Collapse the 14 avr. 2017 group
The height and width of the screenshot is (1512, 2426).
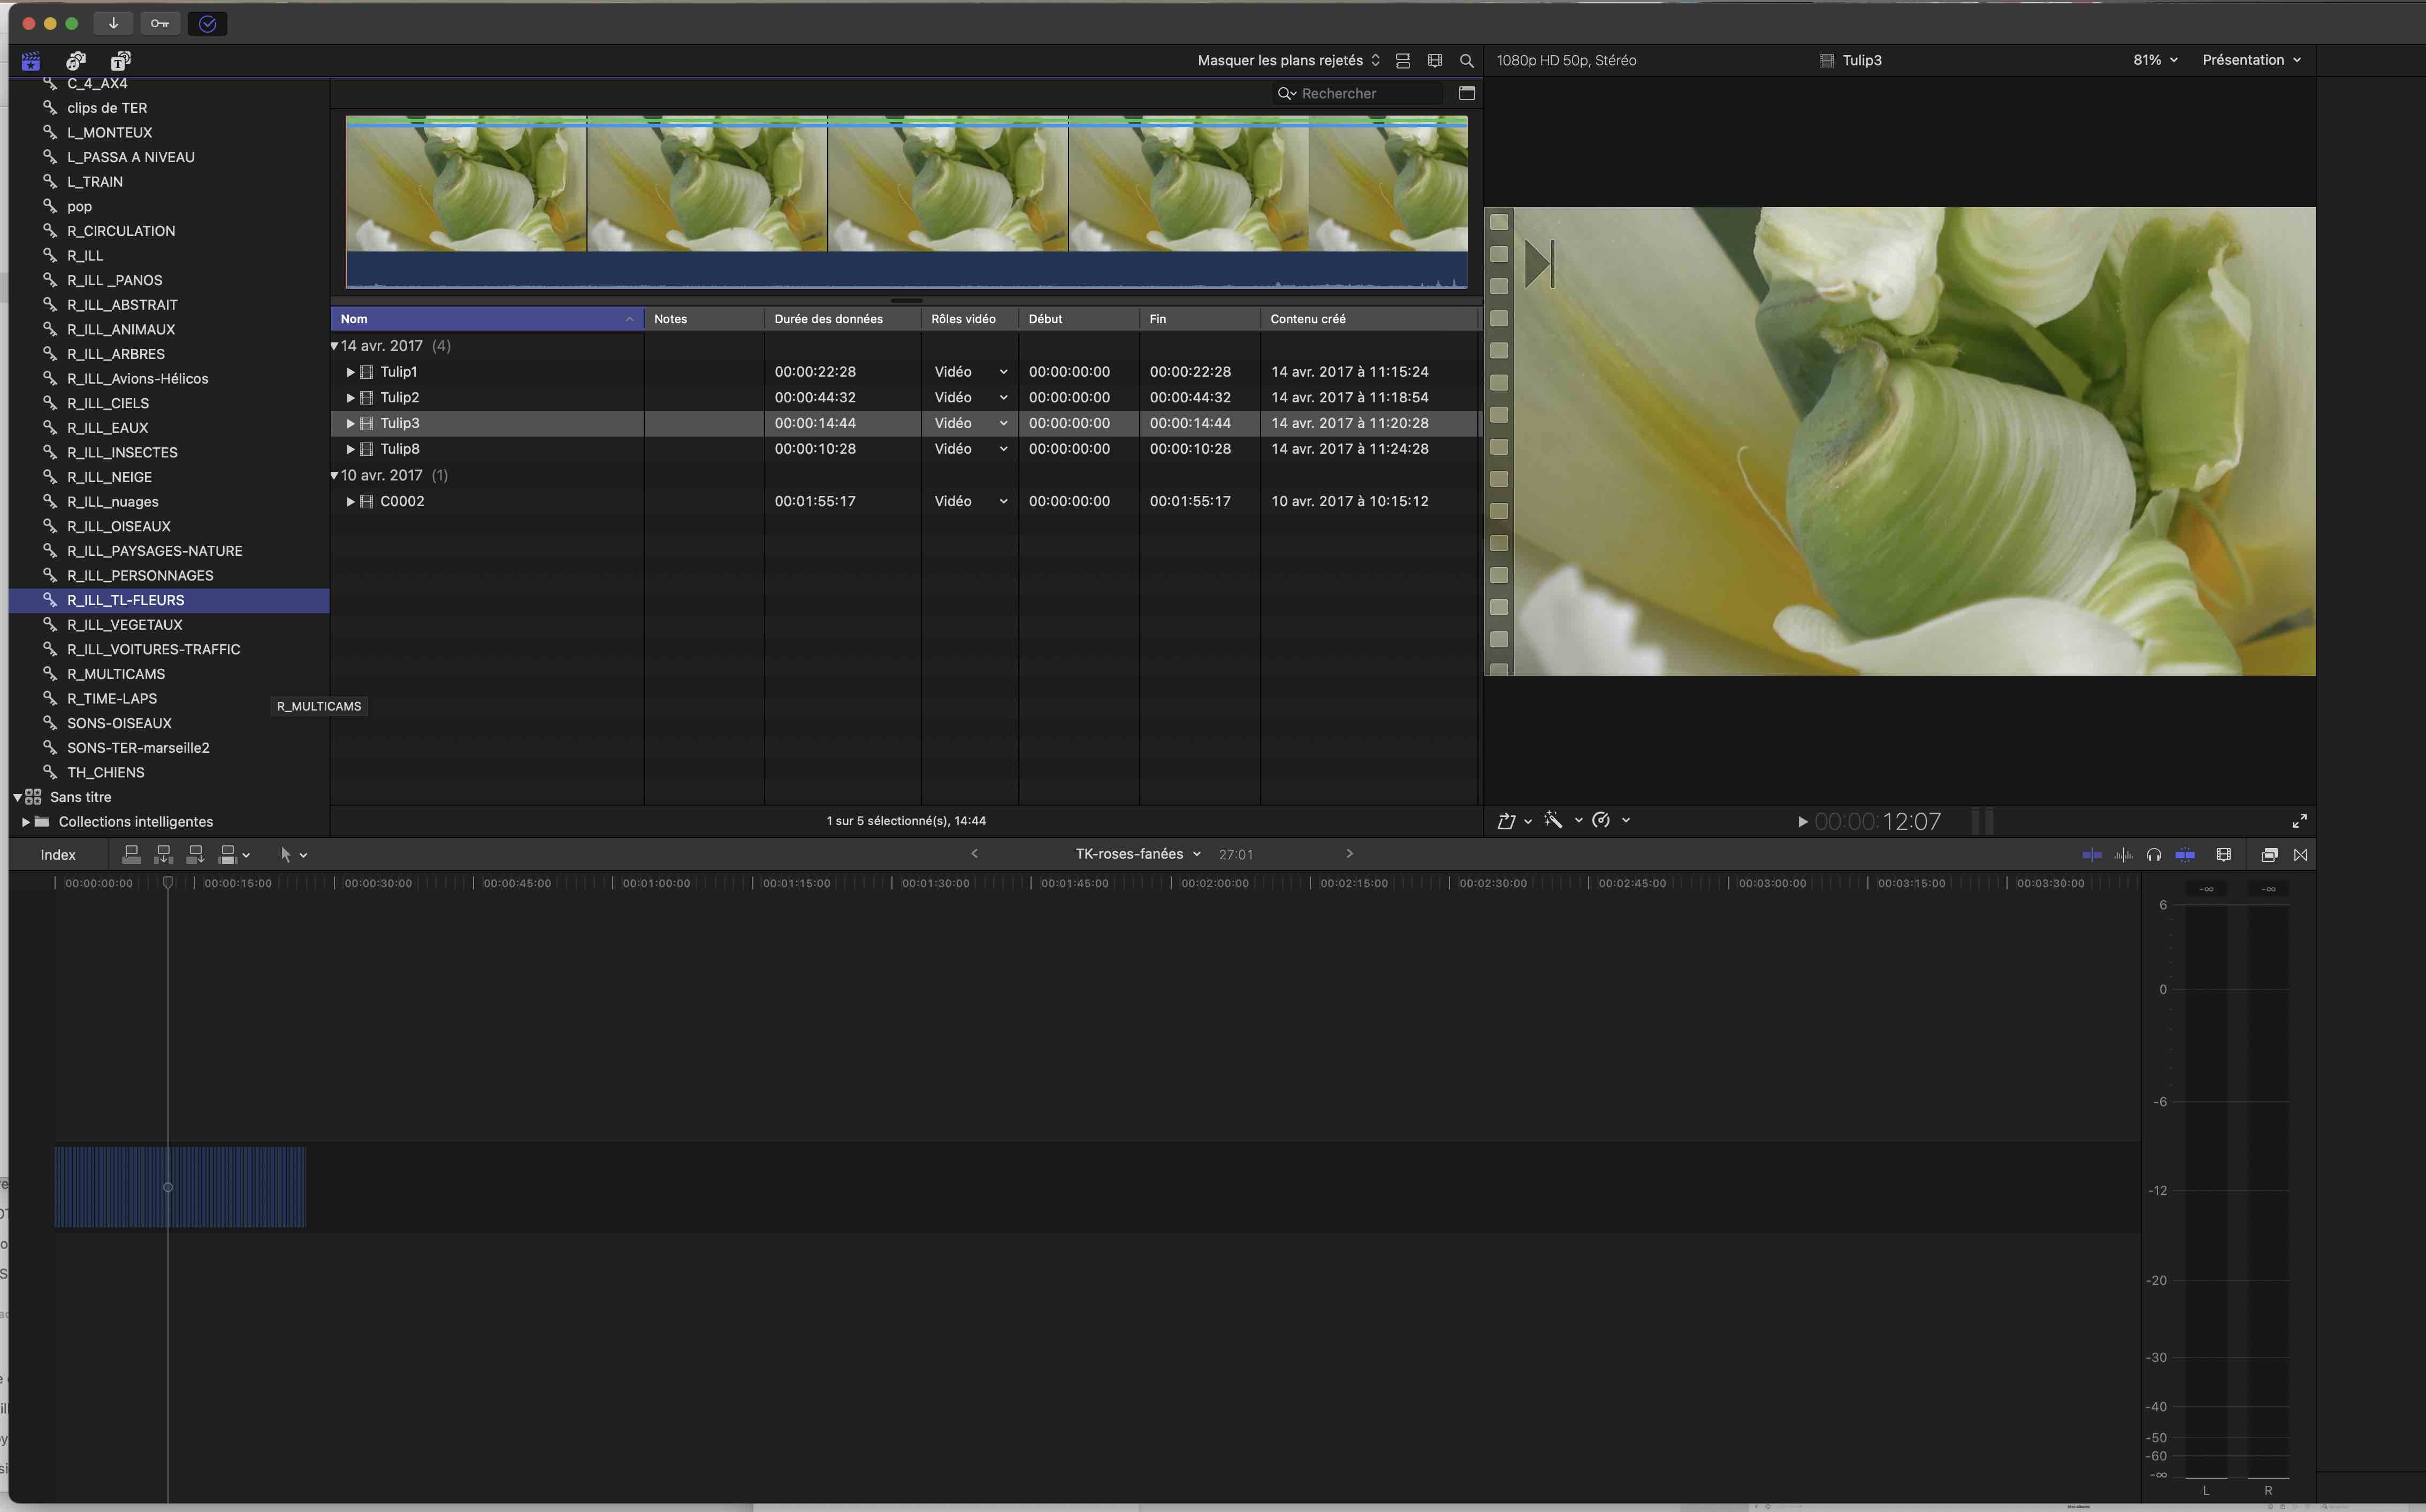(334, 346)
